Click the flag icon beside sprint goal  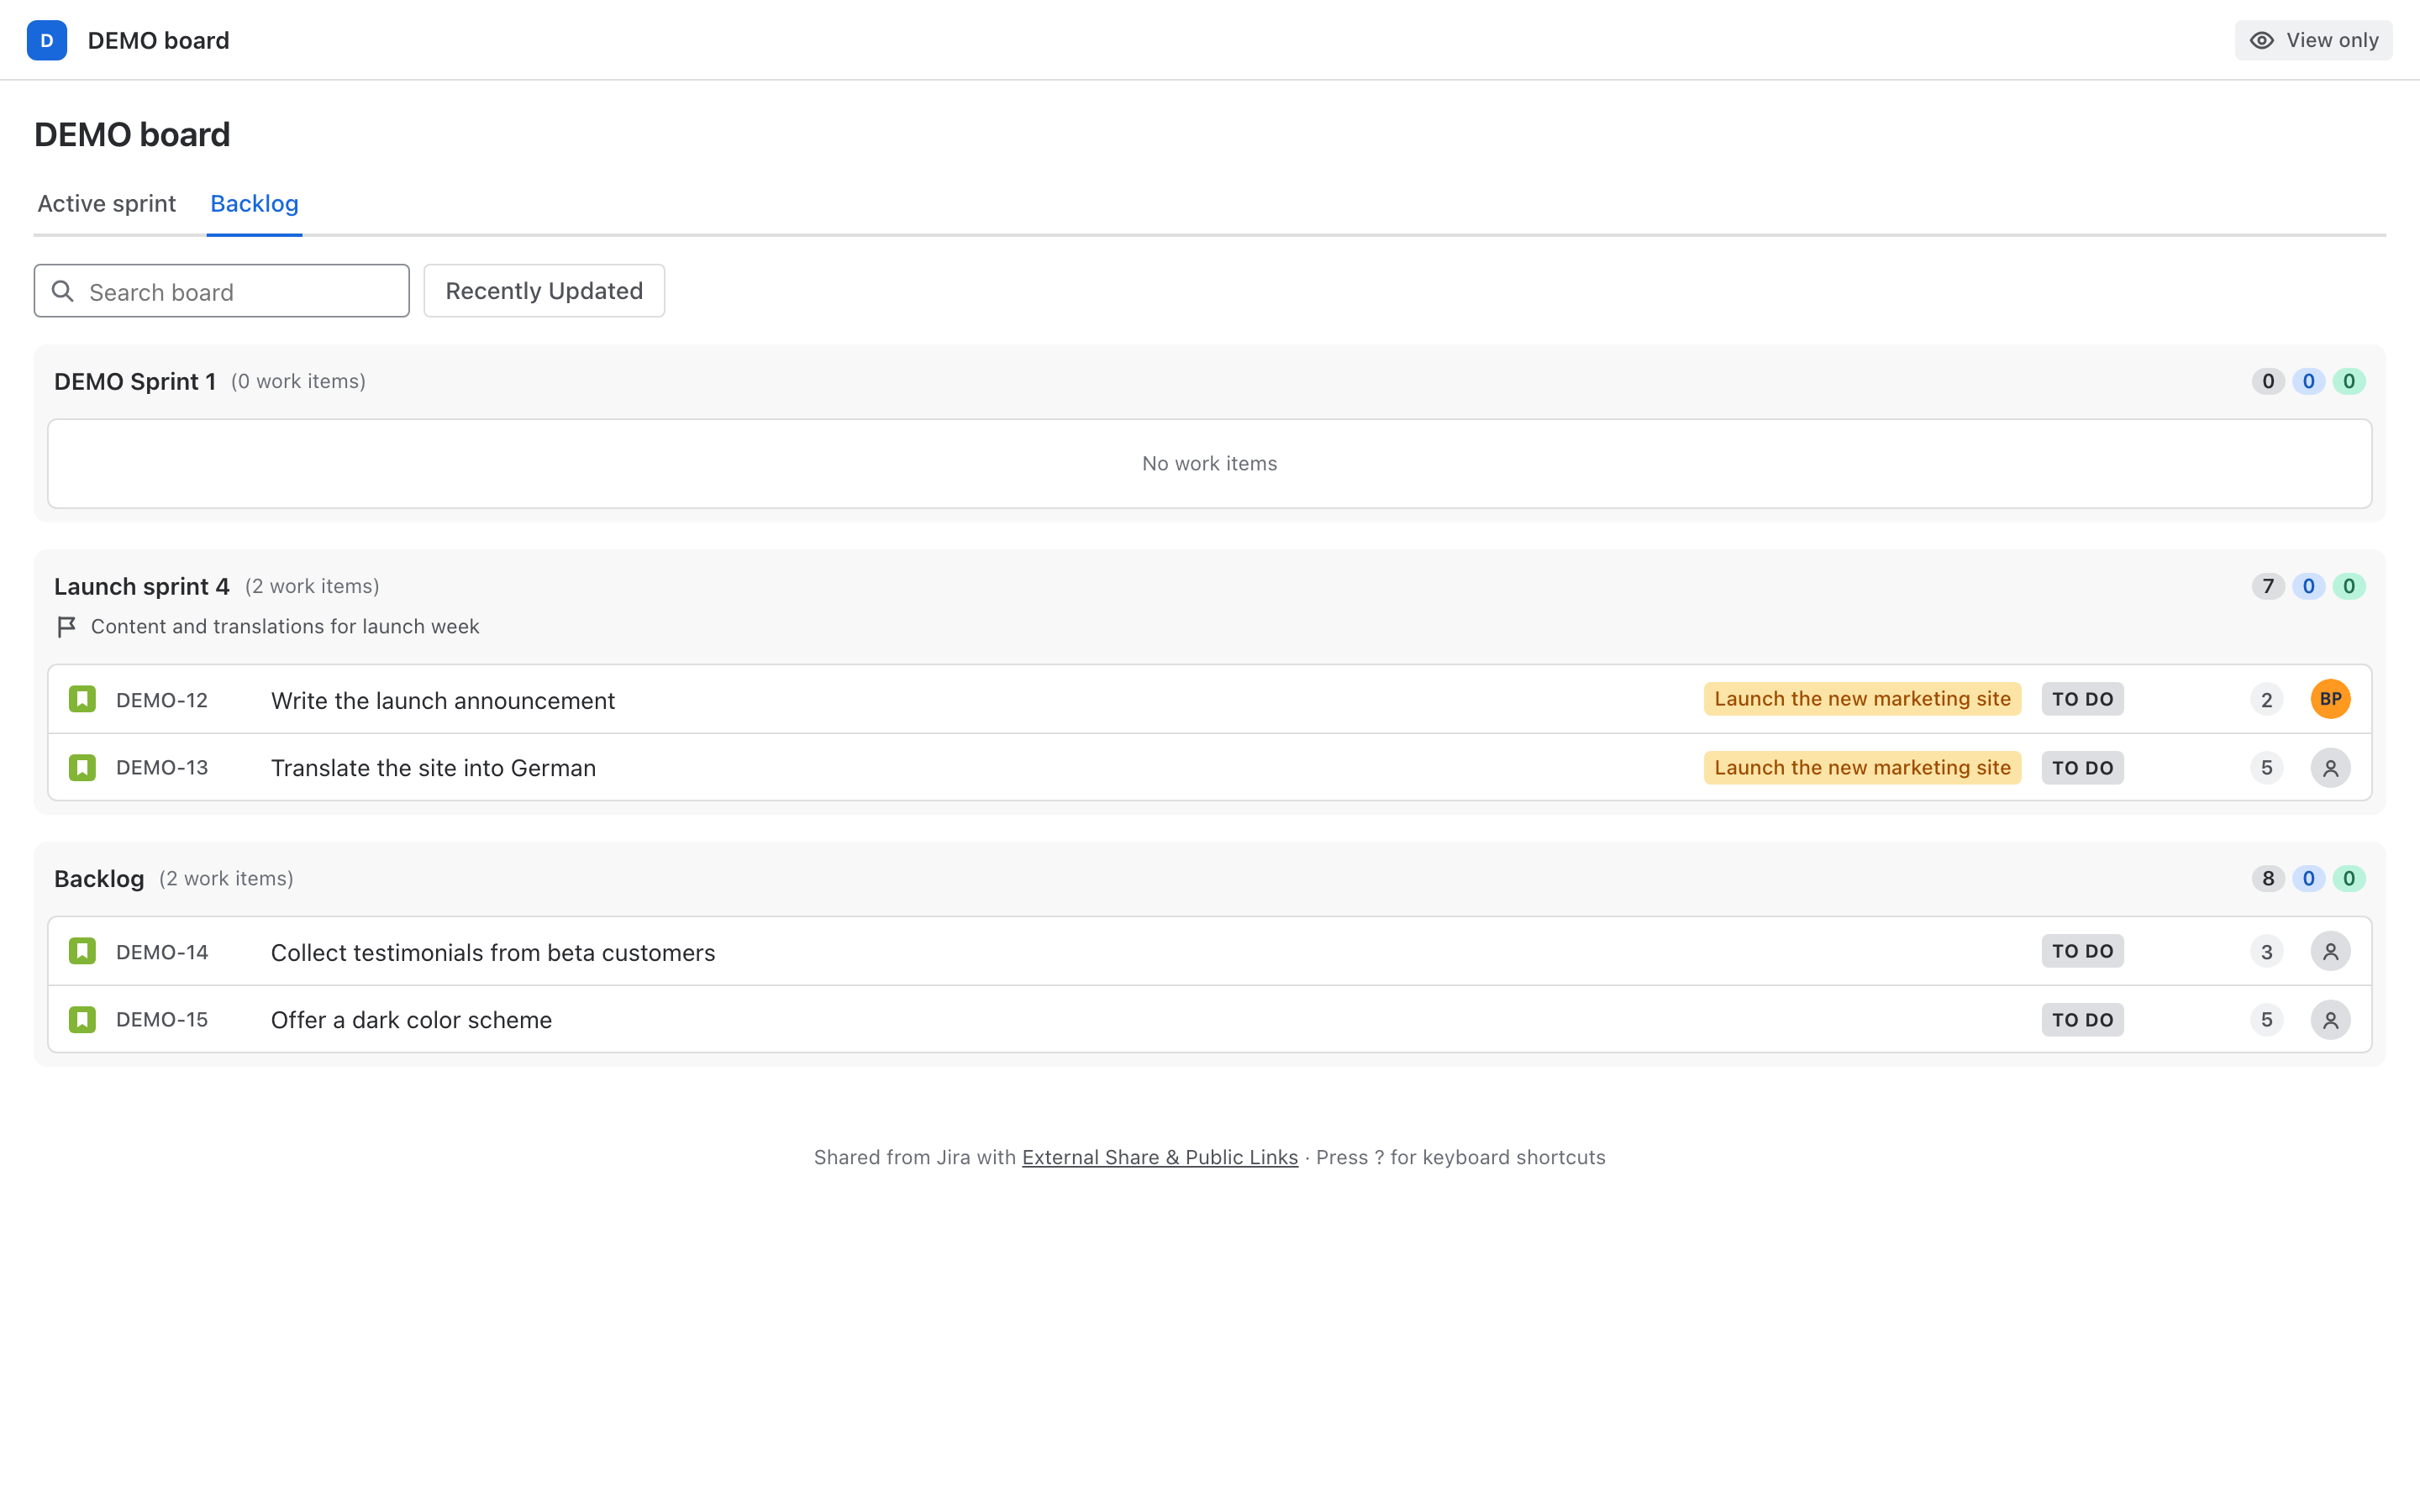click(67, 627)
